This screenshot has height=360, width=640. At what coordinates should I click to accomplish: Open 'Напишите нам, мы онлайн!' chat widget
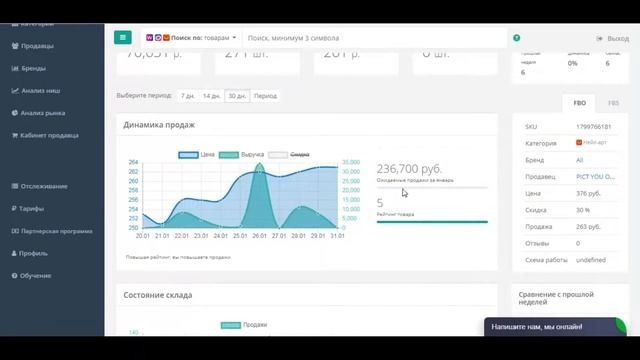pos(554,327)
